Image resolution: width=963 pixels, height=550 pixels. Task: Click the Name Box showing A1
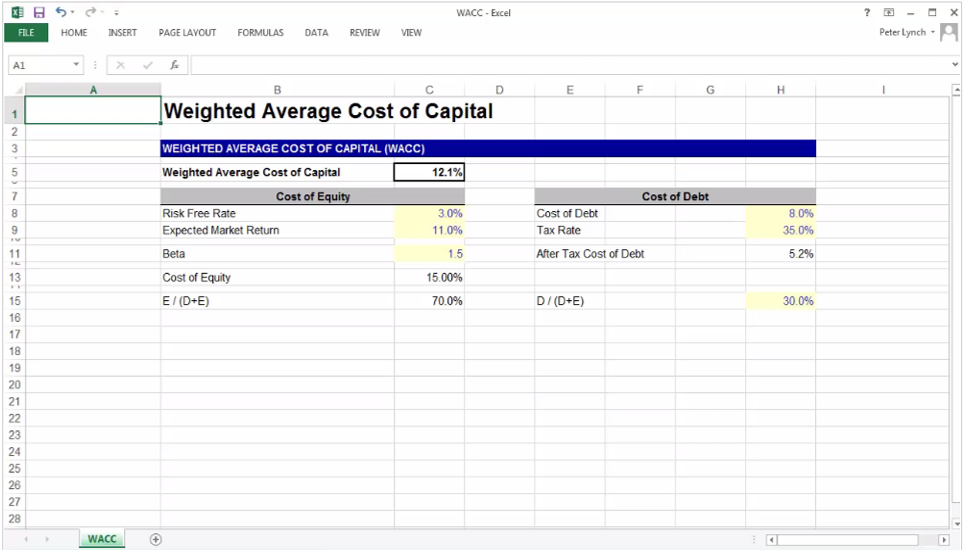click(40, 65)
